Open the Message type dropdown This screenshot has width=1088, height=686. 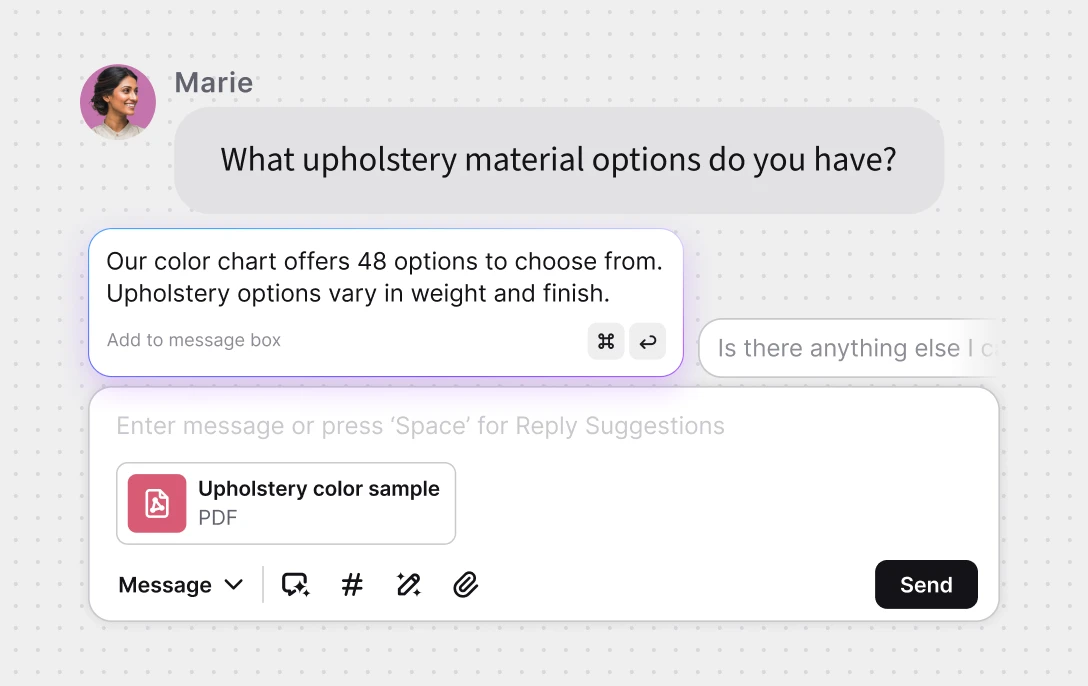click(x=181, y=584)
